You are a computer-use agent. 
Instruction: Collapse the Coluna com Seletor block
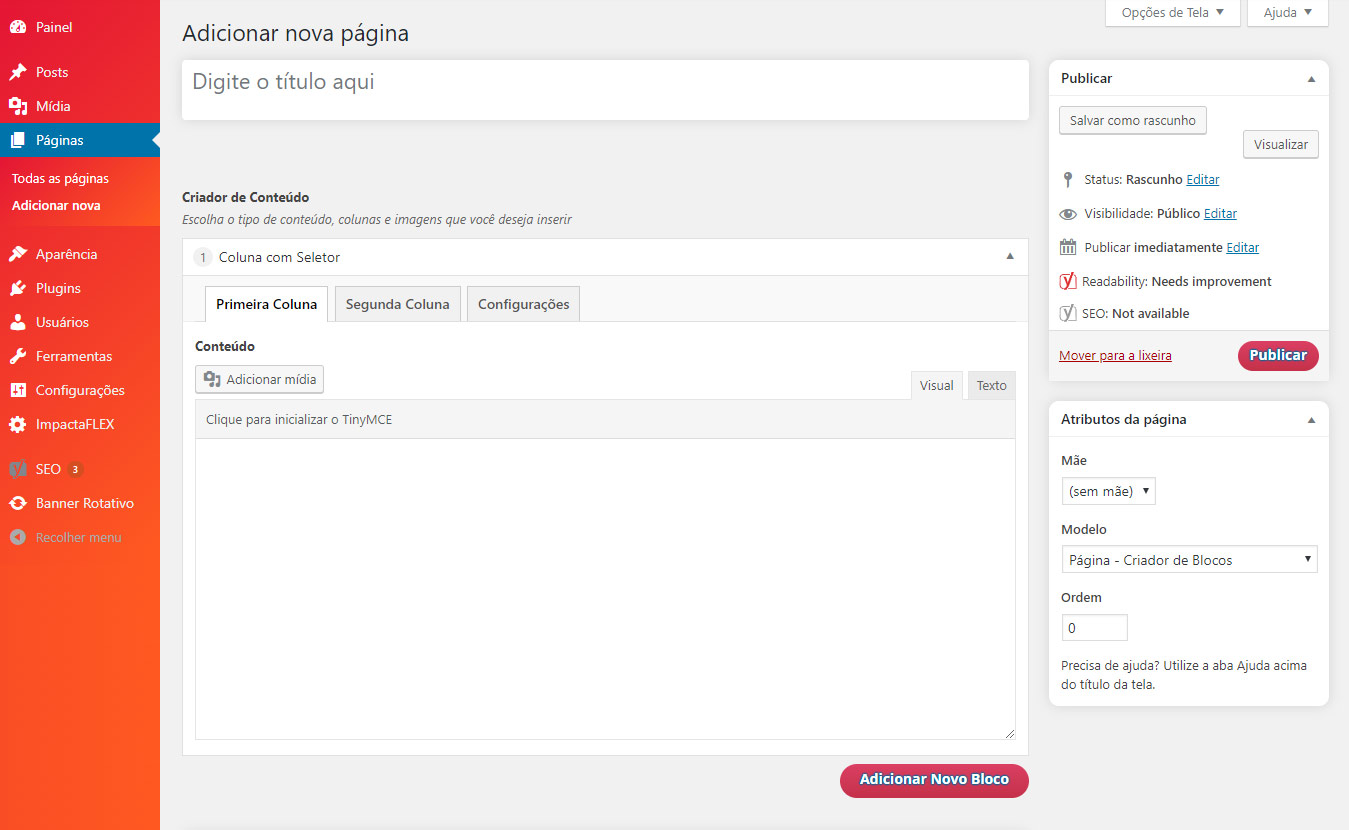1010,257
